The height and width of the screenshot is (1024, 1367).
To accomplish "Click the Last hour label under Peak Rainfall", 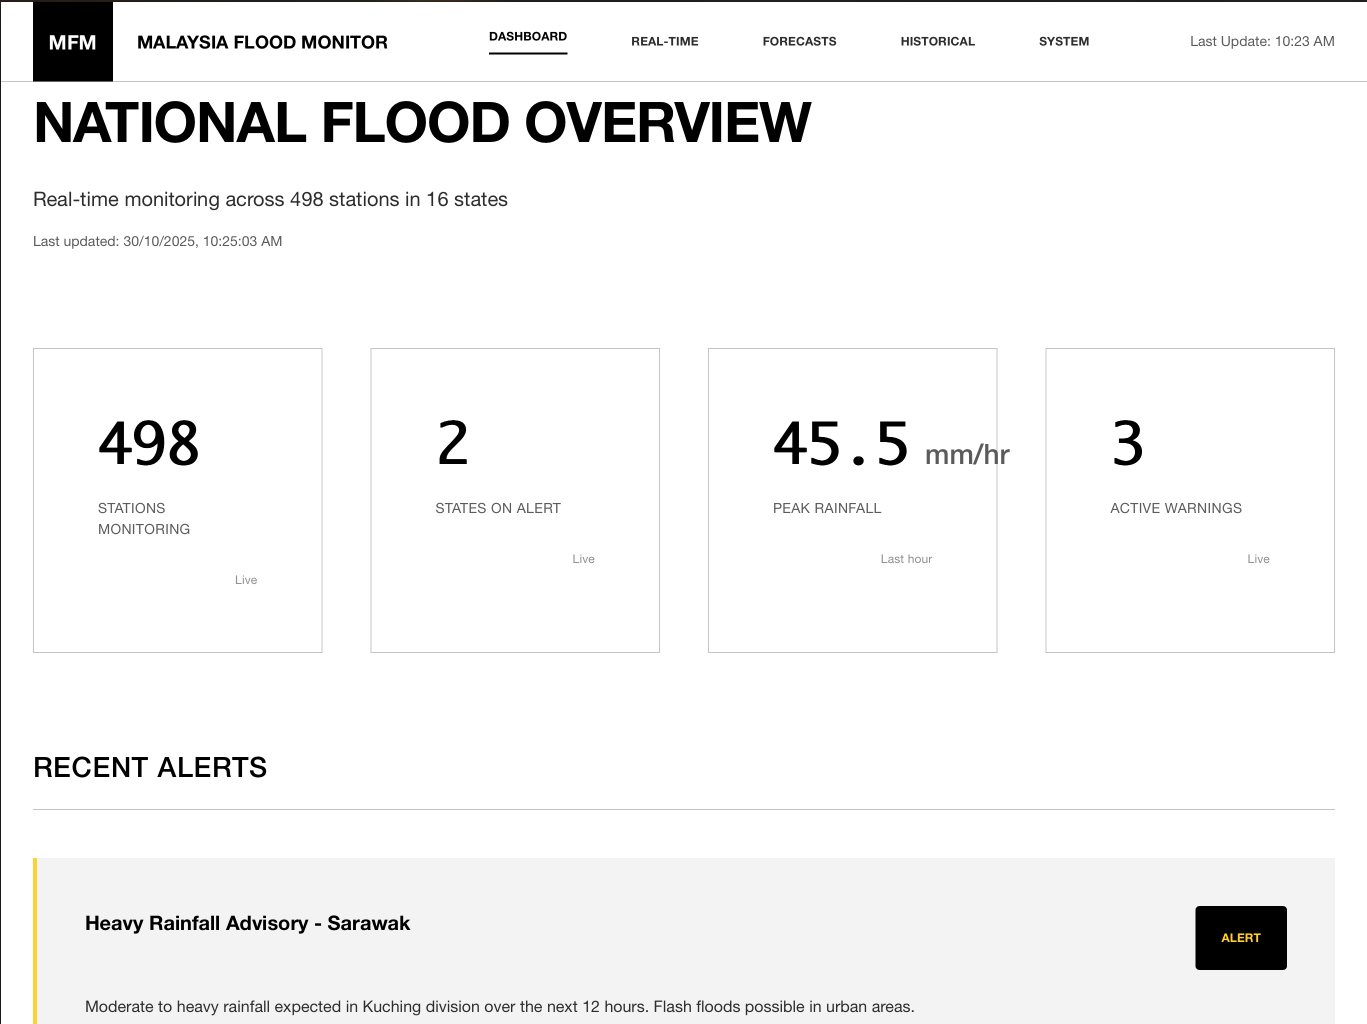I will 906,559.
